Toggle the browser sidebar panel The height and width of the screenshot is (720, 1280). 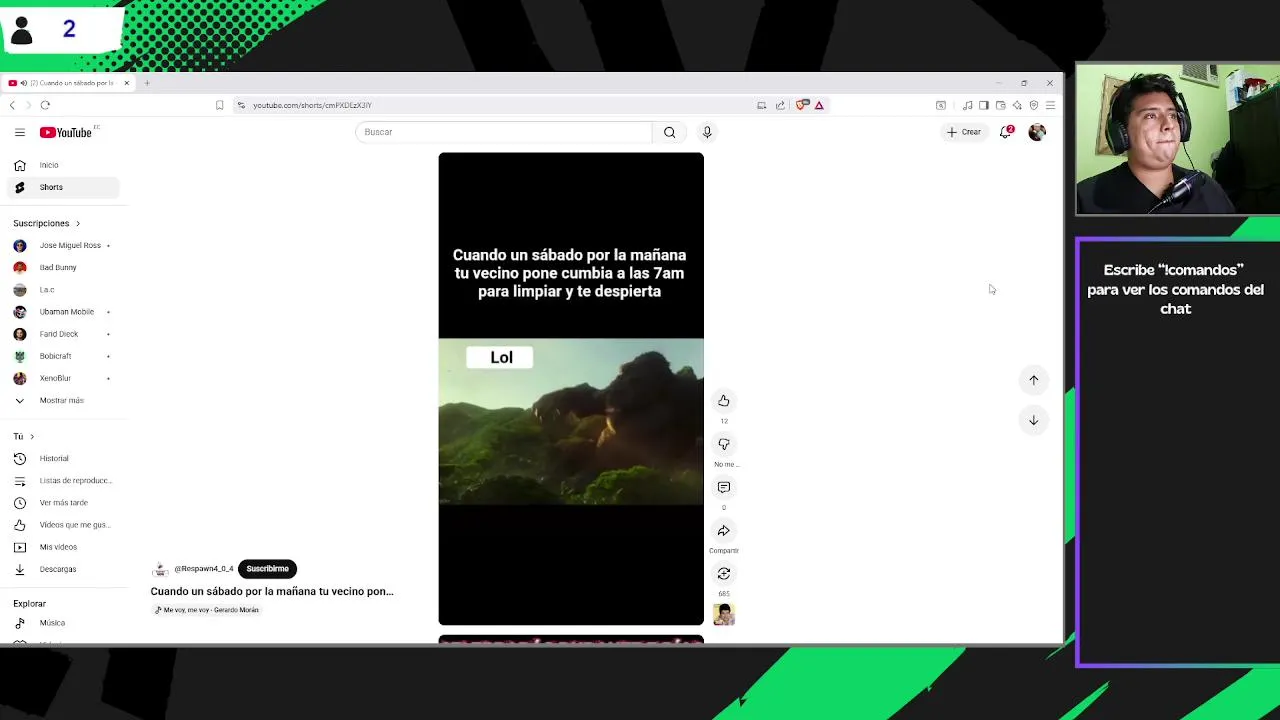pos(984,105)
